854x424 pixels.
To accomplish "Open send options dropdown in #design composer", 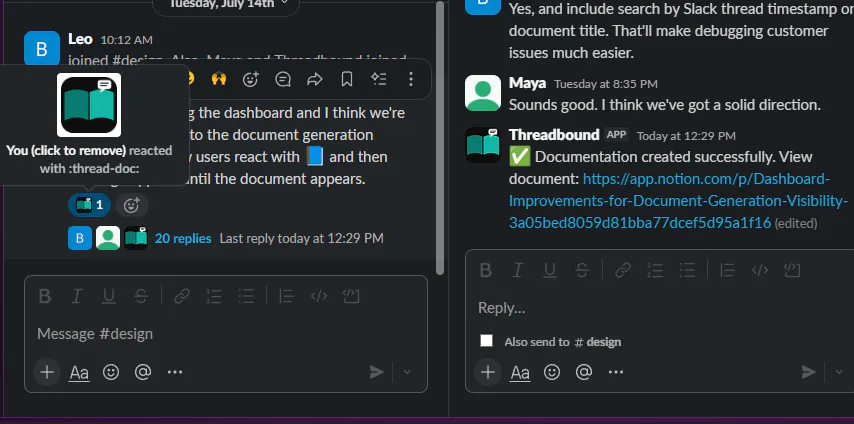I will click(x=407, y=372).
